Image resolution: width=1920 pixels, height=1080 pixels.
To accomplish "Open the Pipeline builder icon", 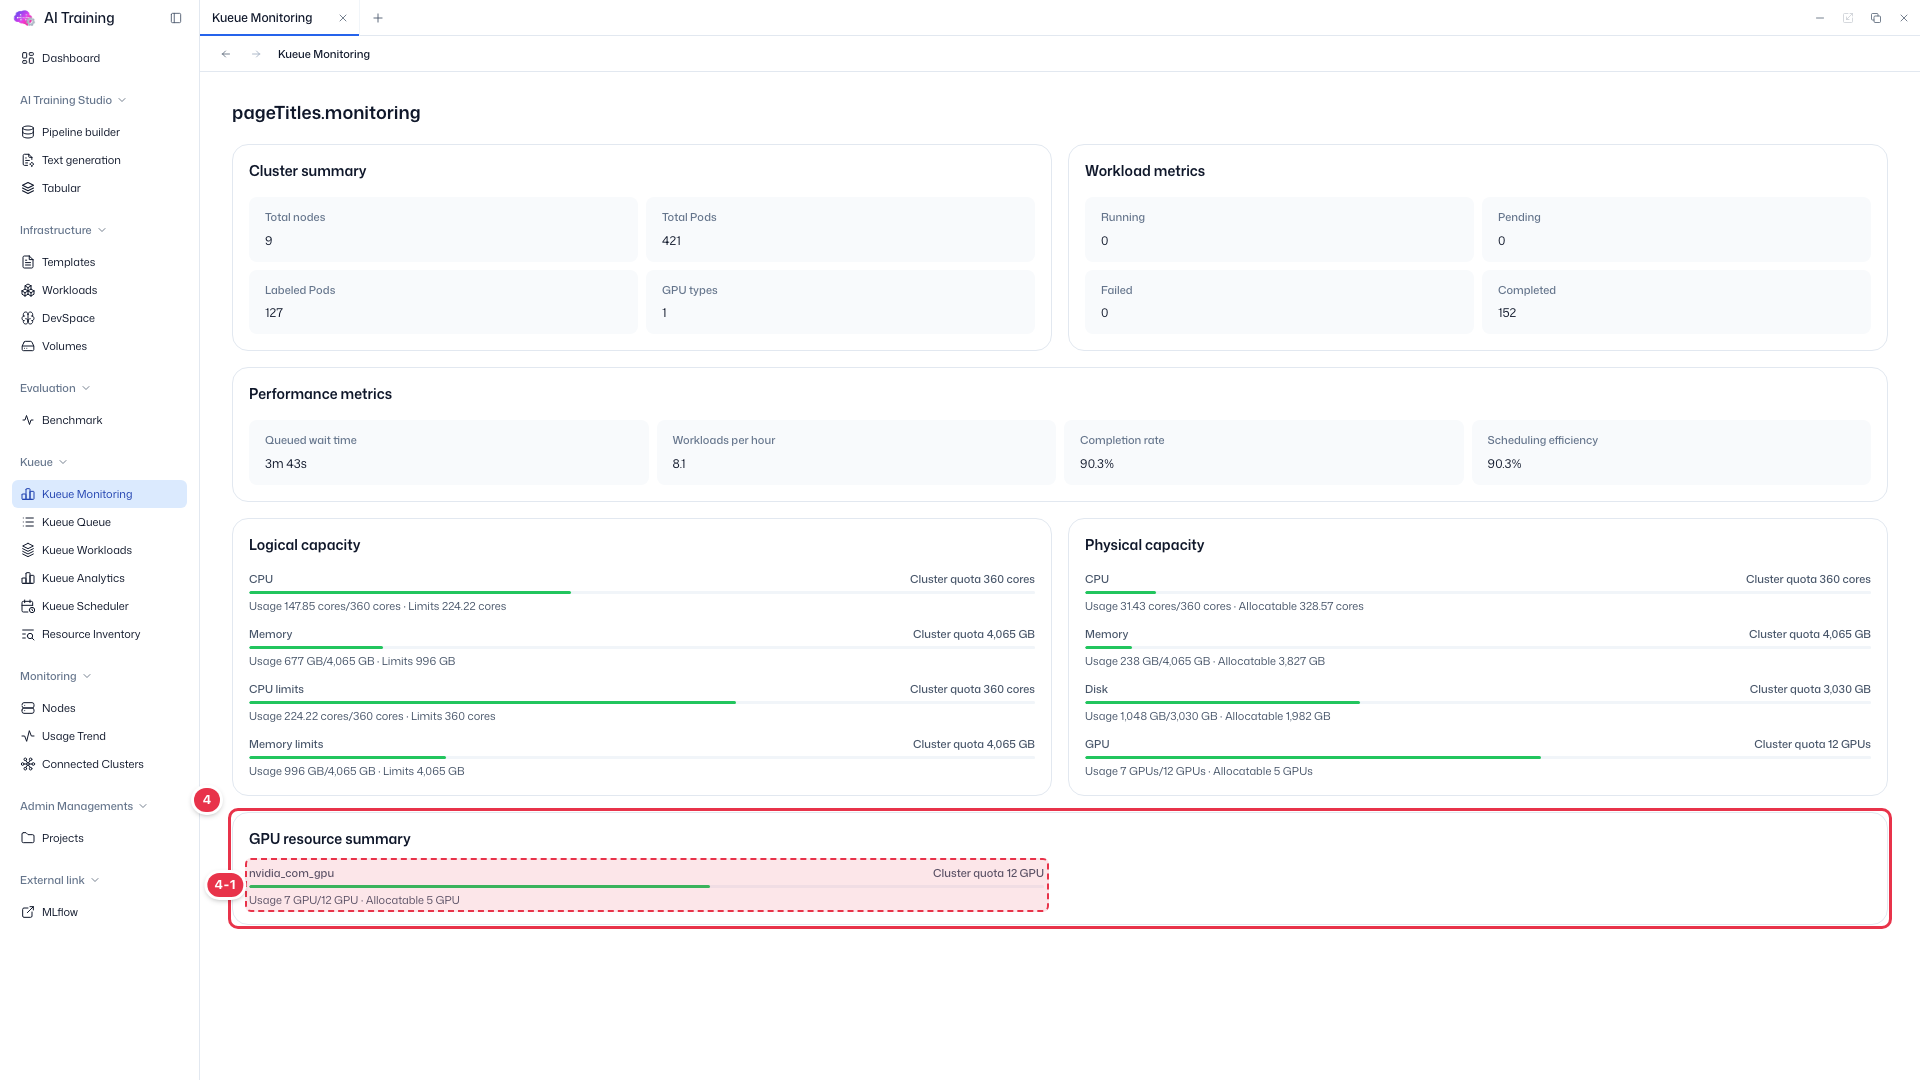I will pyautogui.click(x=28, y=132).
